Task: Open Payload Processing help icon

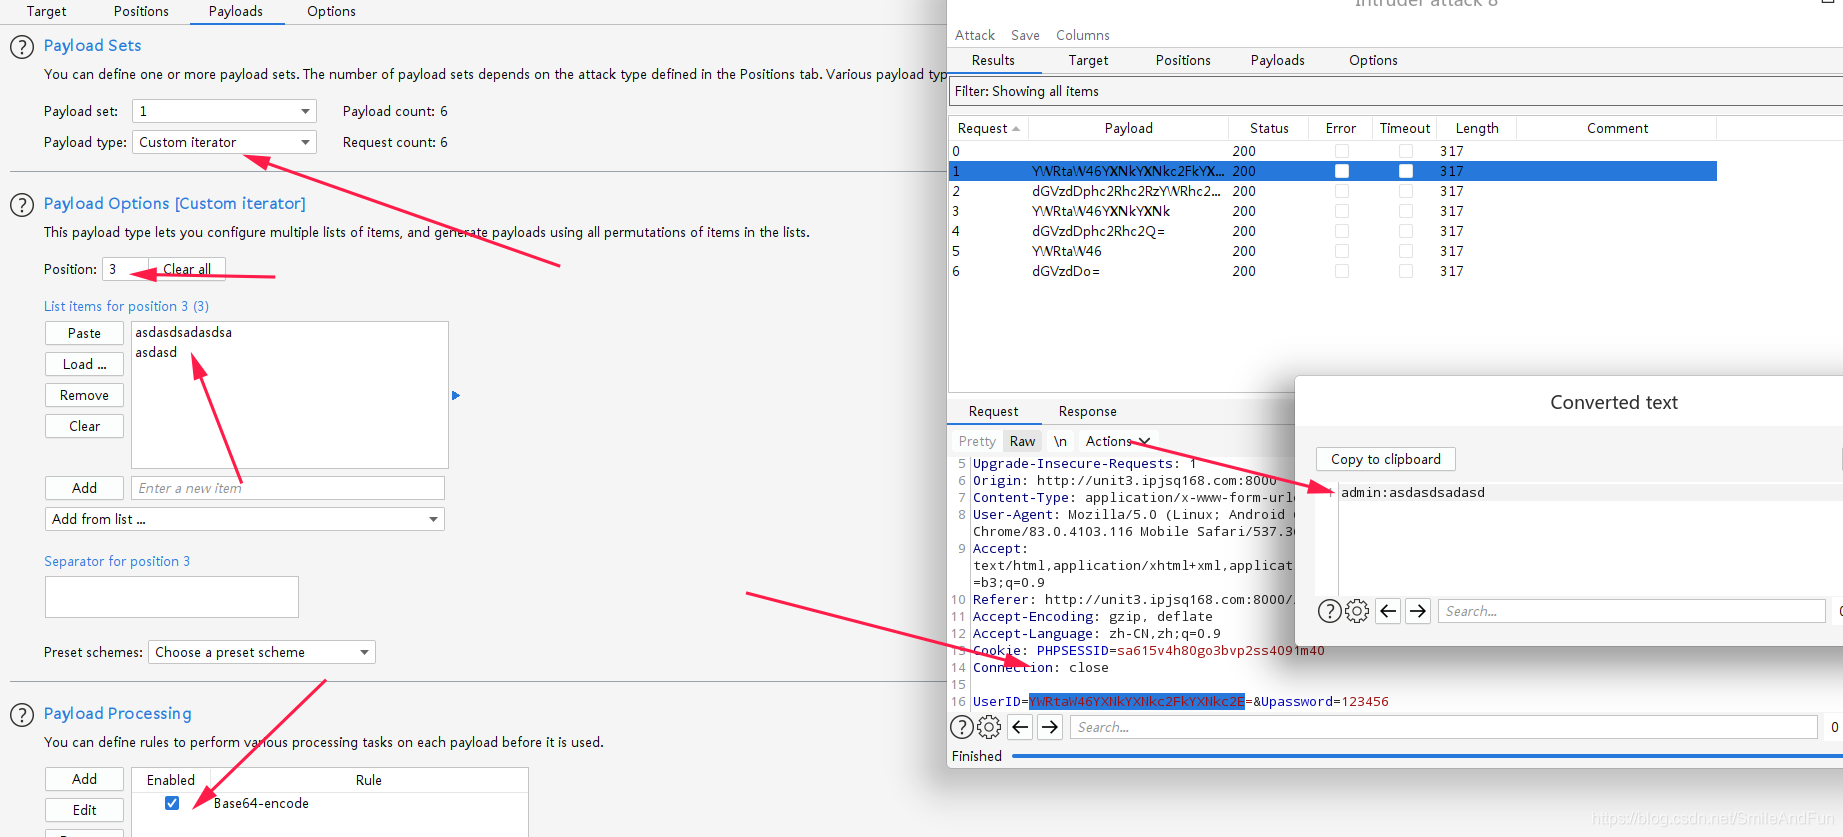Action: click(x=22, y=714)
